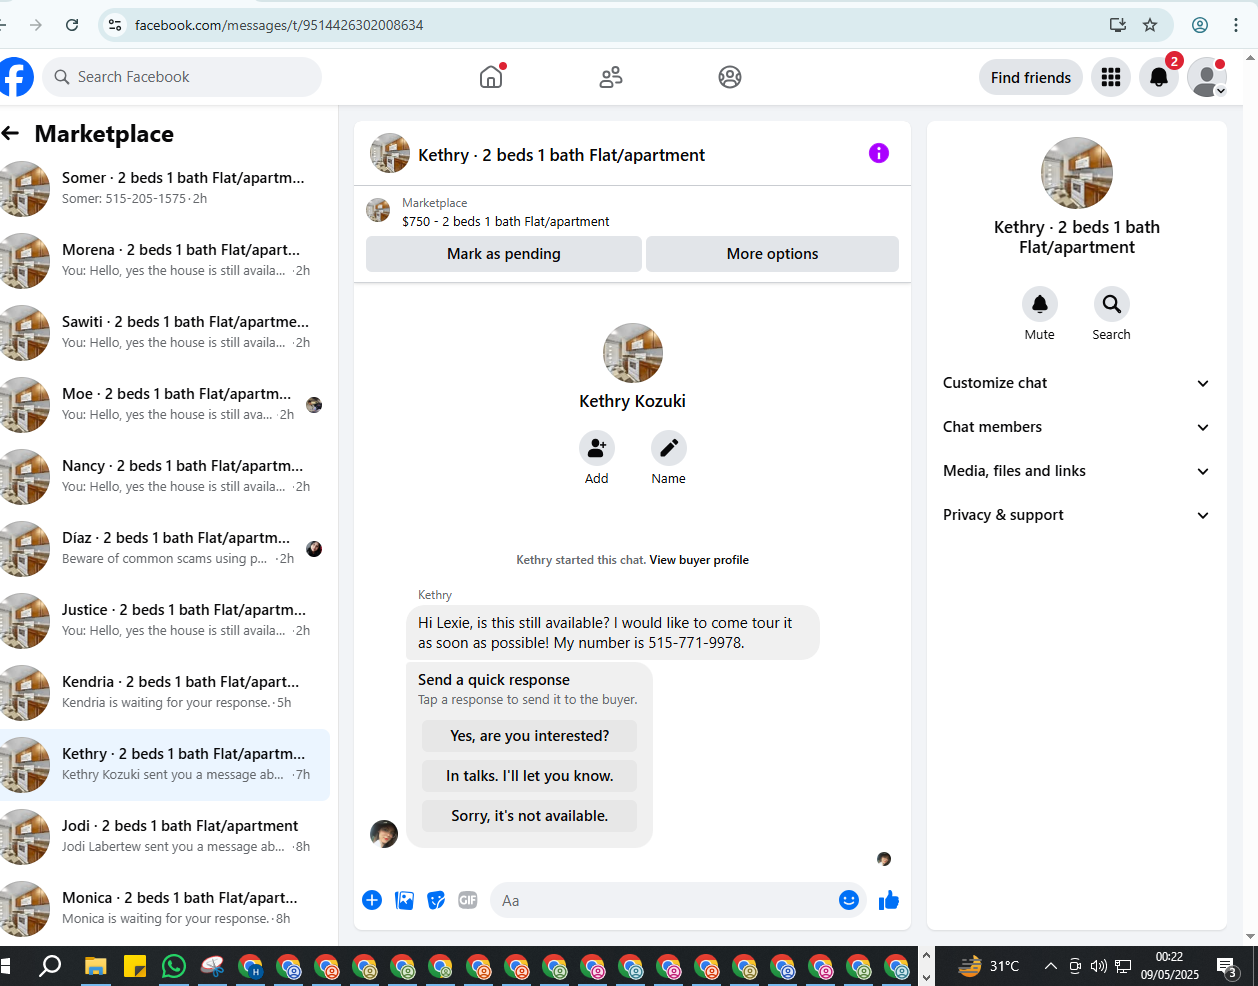This screenshot has height=986, width=1258.
Task: Open Somer conversation in list
Action: tap(165, 188)
